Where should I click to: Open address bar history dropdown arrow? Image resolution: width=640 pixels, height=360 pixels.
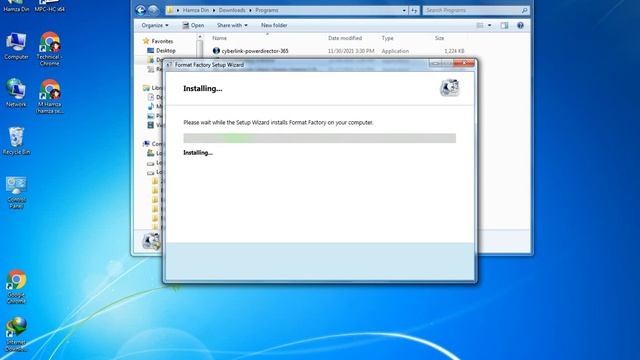404,10
